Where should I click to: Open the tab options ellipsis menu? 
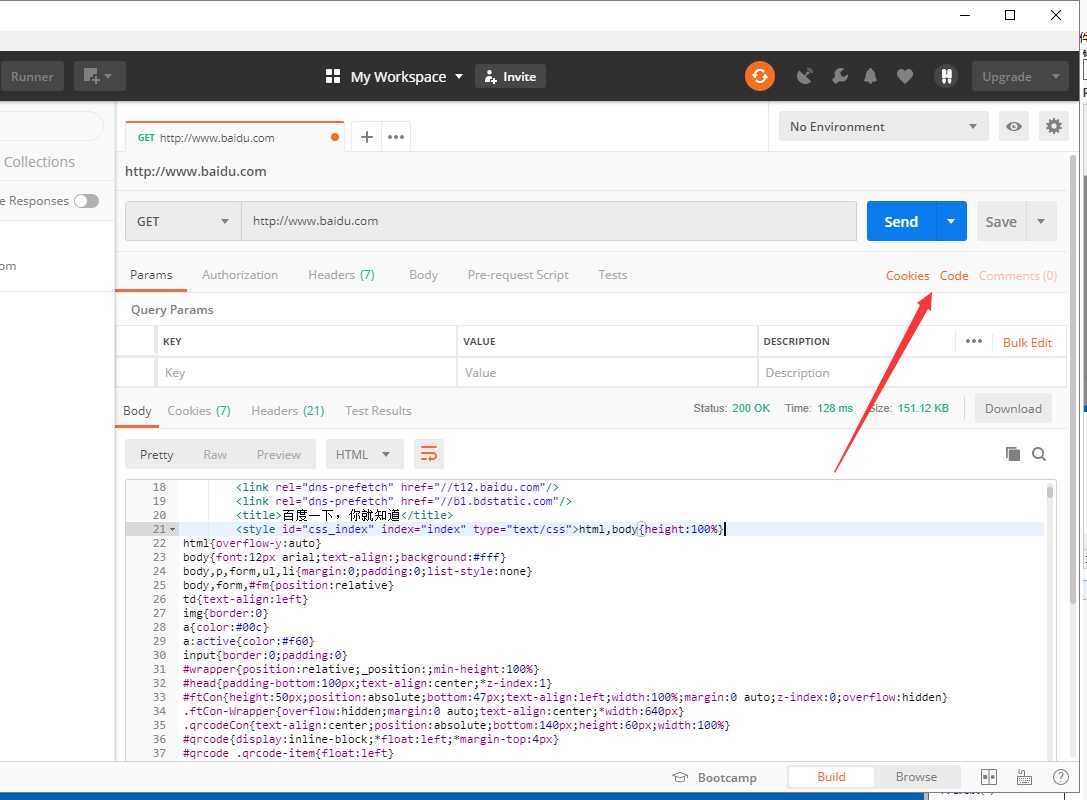(x=396, y=137)
